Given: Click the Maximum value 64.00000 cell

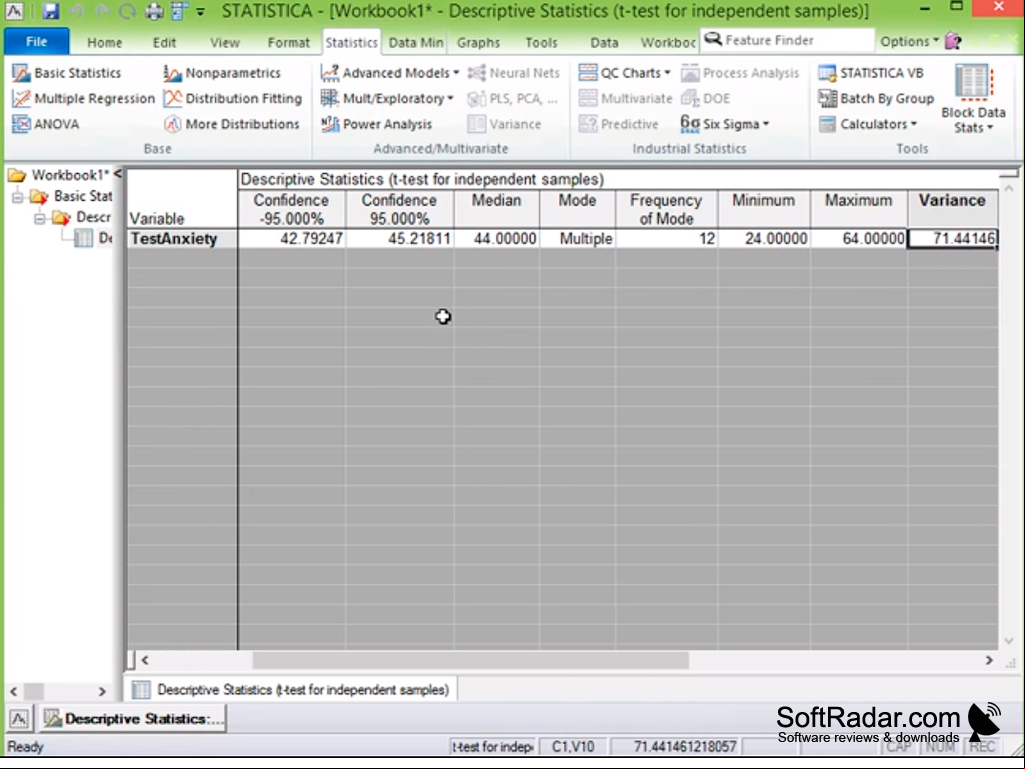Looking at the screenshot, I should 858,239.
